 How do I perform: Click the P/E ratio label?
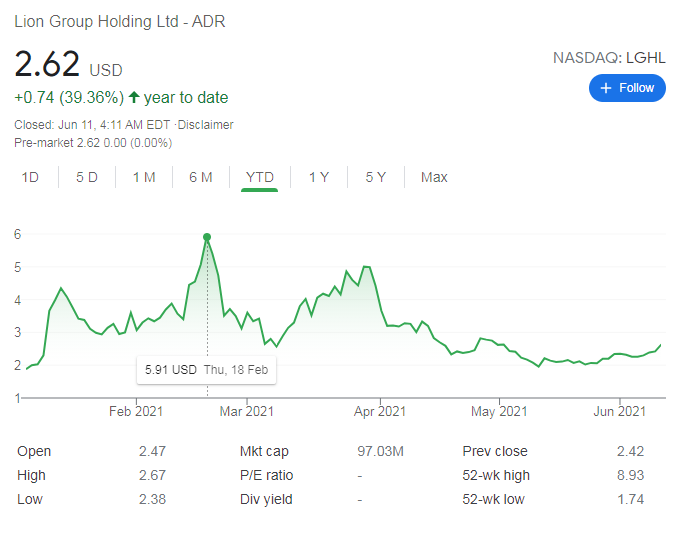click(x=266, y=475)
